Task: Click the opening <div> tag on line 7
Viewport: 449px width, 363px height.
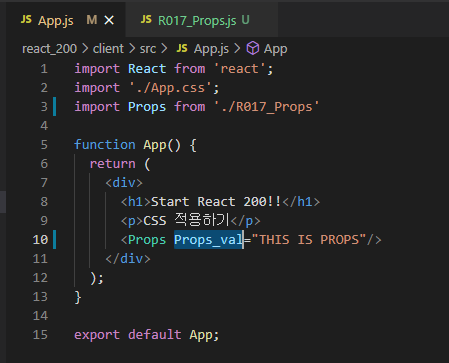Action: click(x=124, y=183)
